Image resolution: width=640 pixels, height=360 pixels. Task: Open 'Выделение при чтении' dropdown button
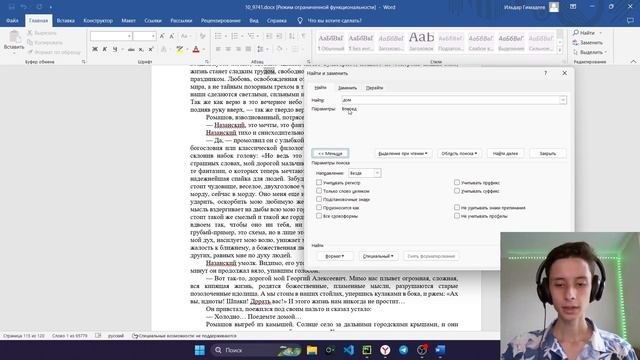tap(403, 153)
